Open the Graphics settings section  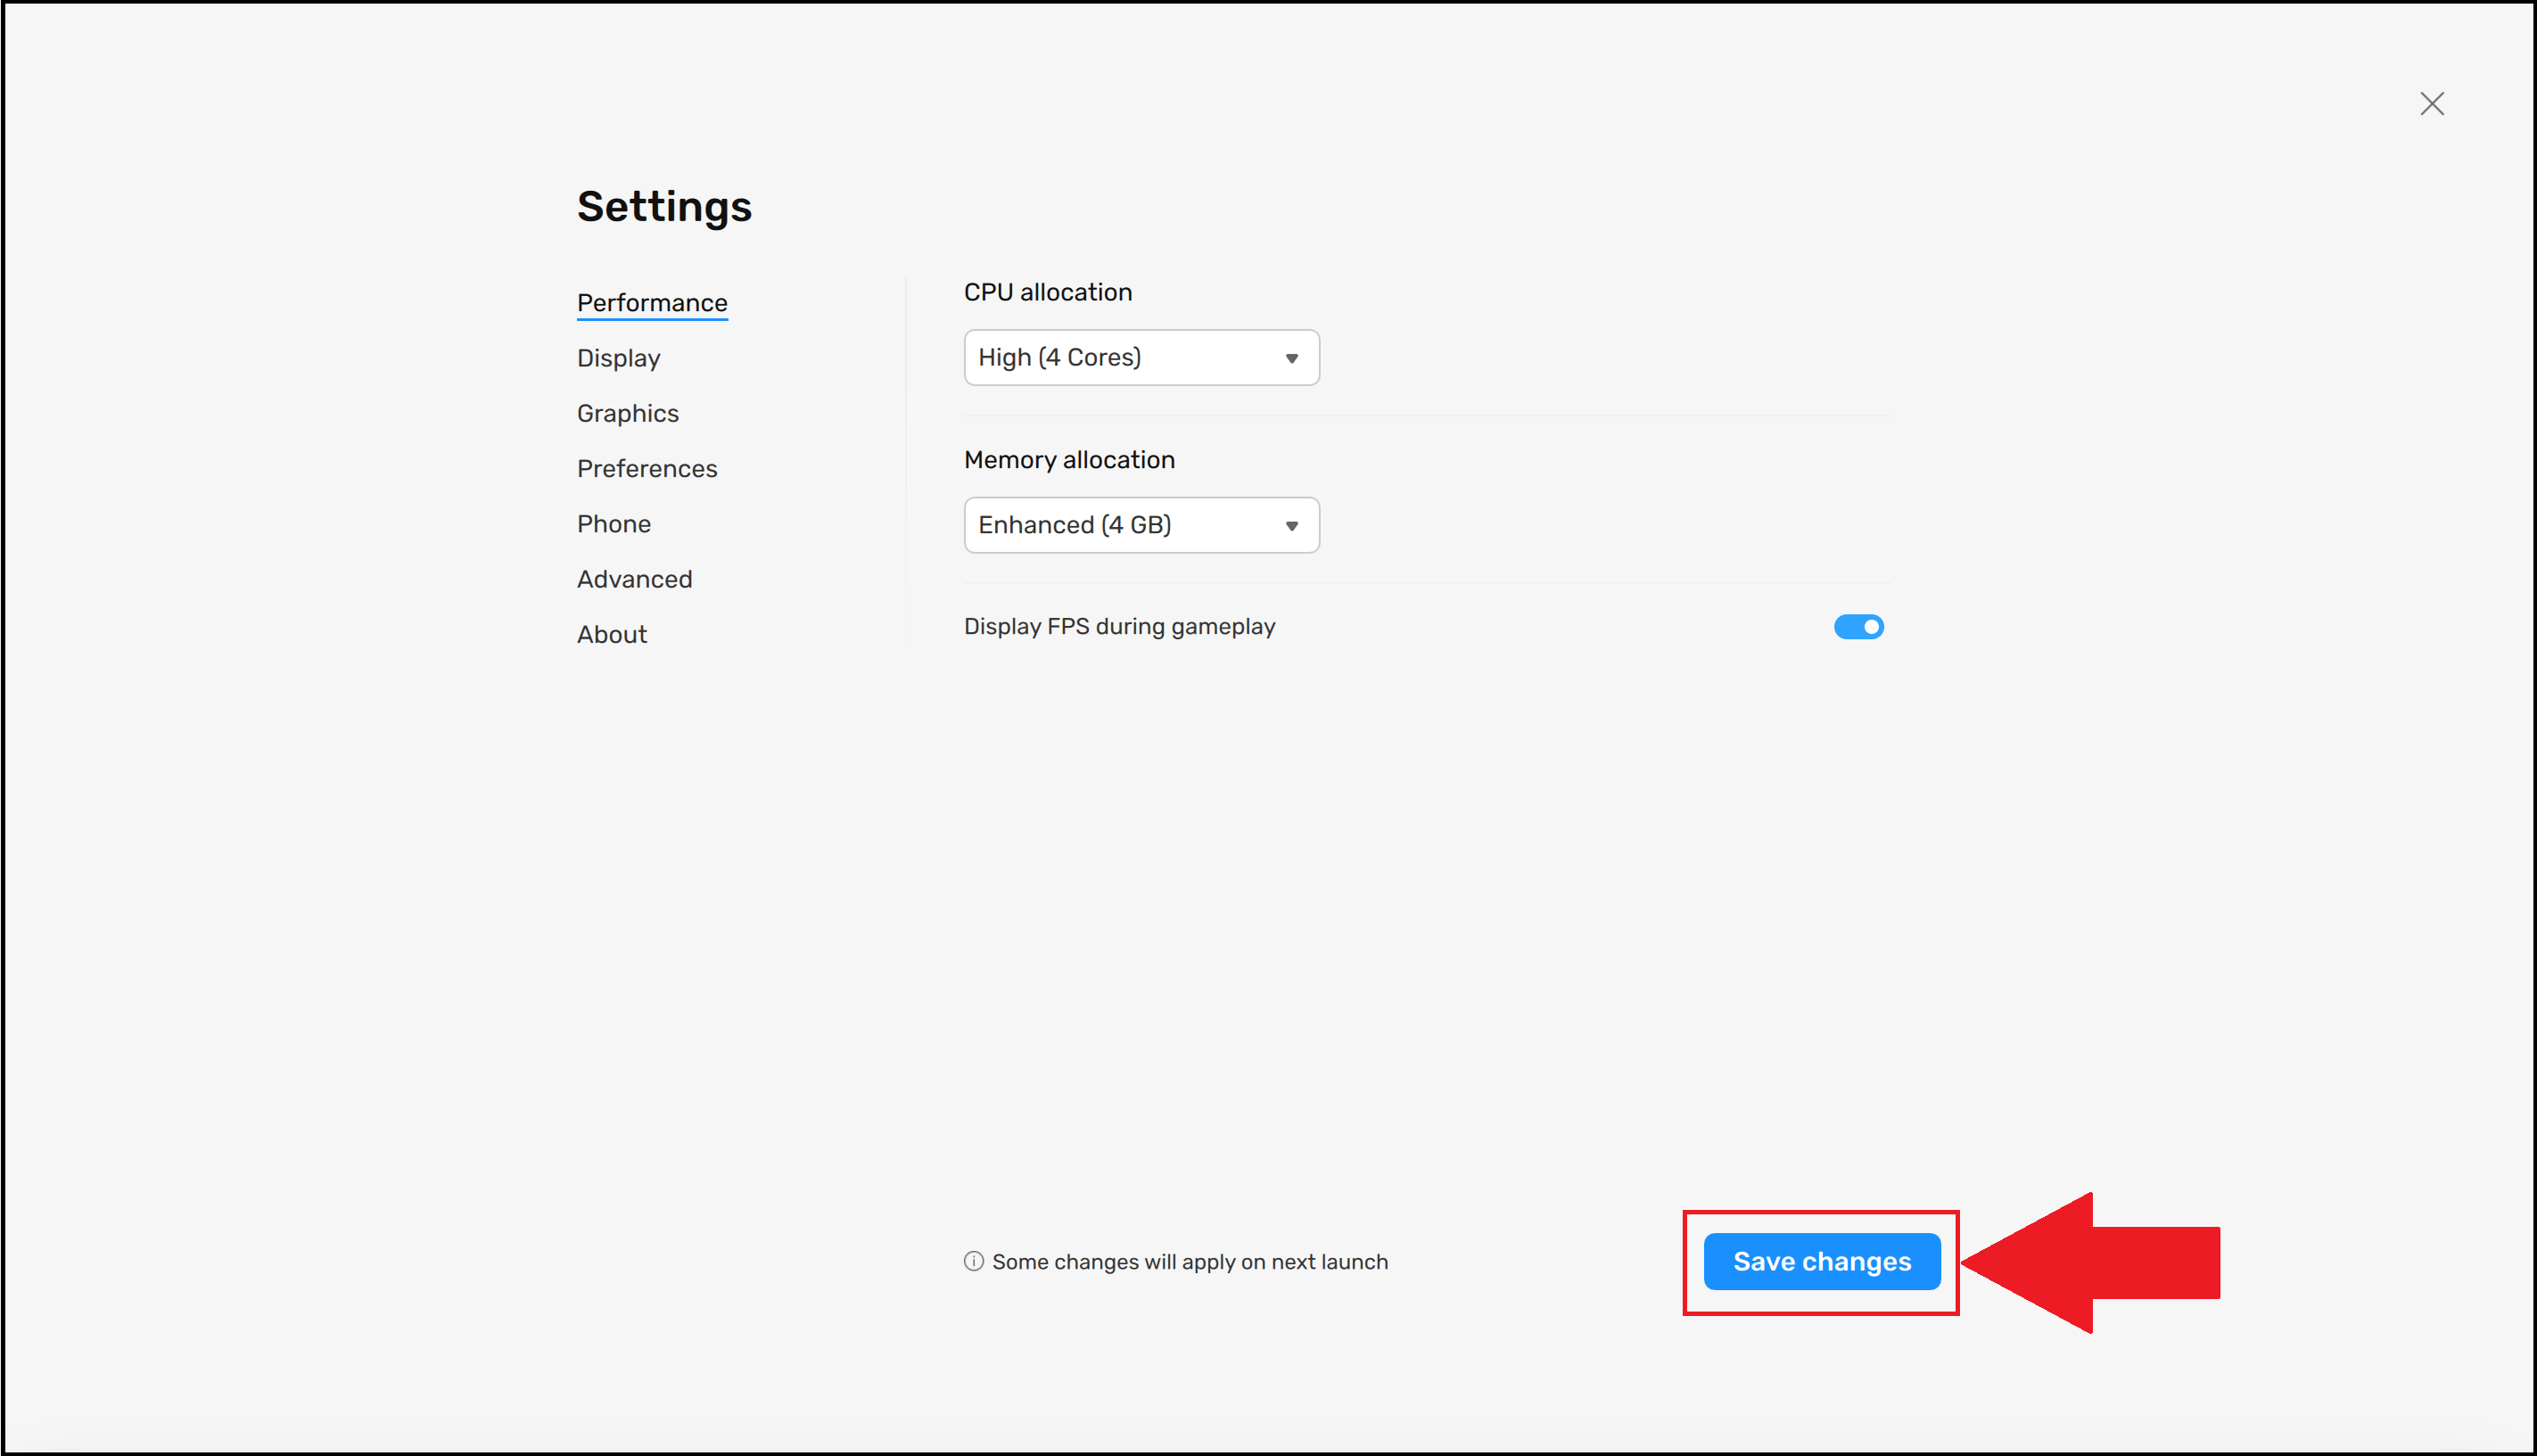[627, 414]
